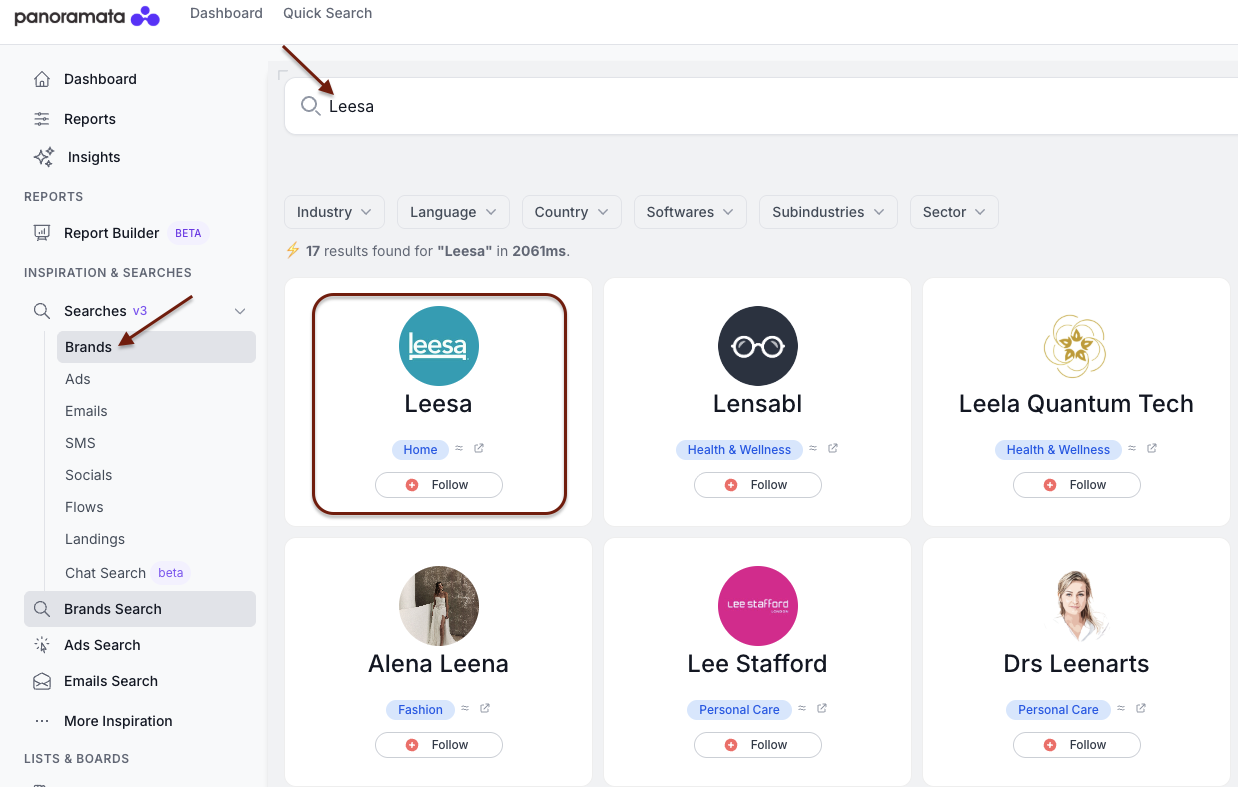Click the similar brands icon on the Drs Leenarts card
Image resolution: width=1238 pixels, height=787 pixels.
click(x=1121, y=708)
